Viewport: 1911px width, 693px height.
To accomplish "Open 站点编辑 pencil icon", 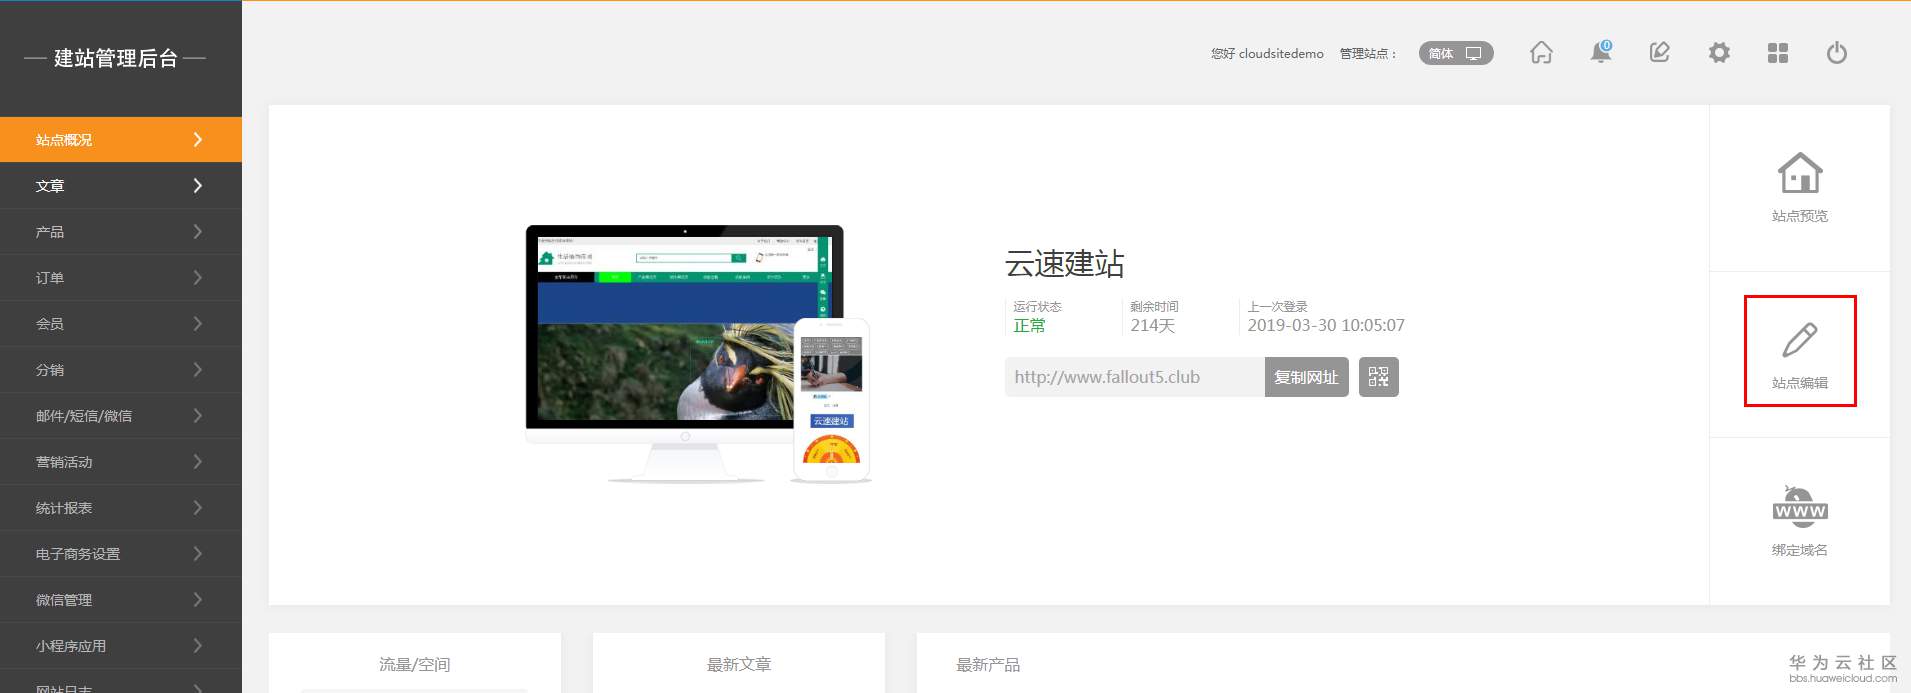I will click(x=1800, y=341).
